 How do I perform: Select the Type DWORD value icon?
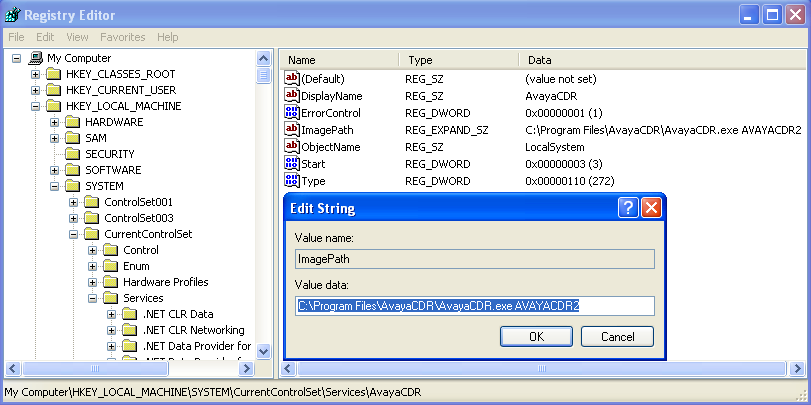pyautogui.click(x=293, y=181)
